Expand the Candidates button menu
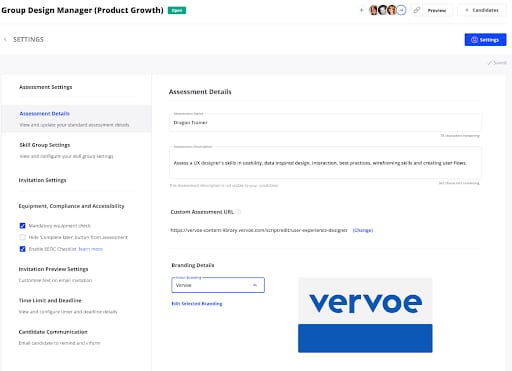512x371 pixels. coord(482,10)
